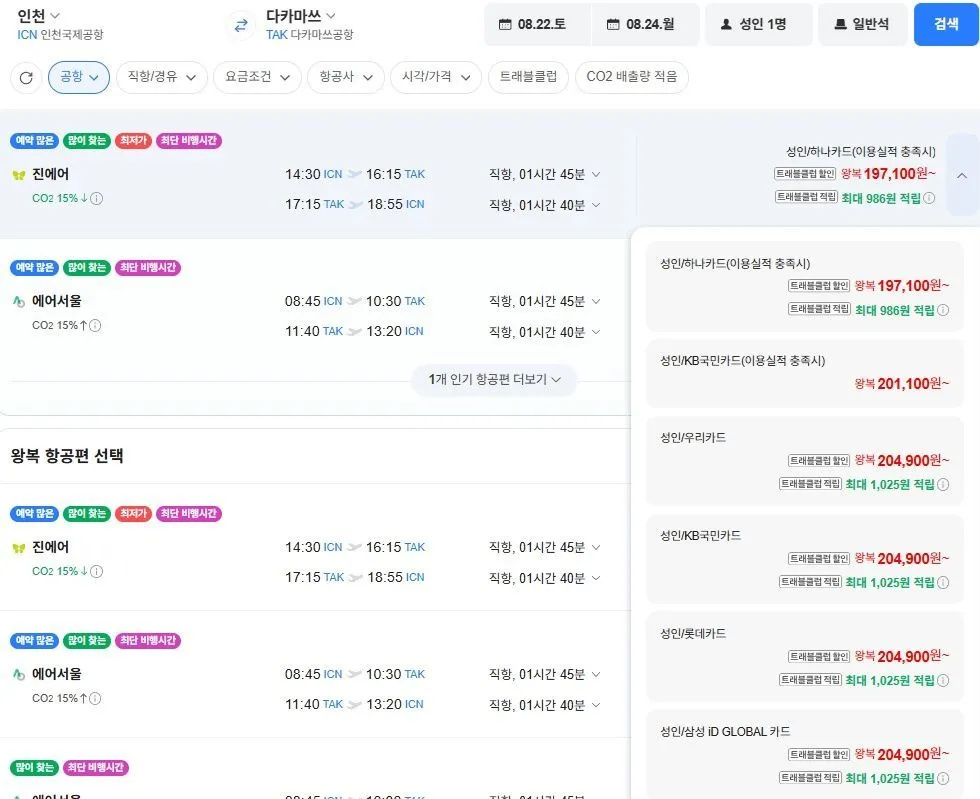Toggle the 트래블클럽 filter chip
The image size is (980, 799).
click(528, 77)
